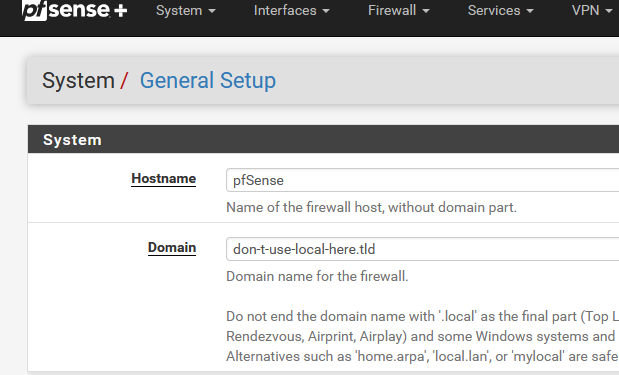Click the Domain field label
Image resolution: width=619 pixels, height=375 pixels.
click(172, 248)
